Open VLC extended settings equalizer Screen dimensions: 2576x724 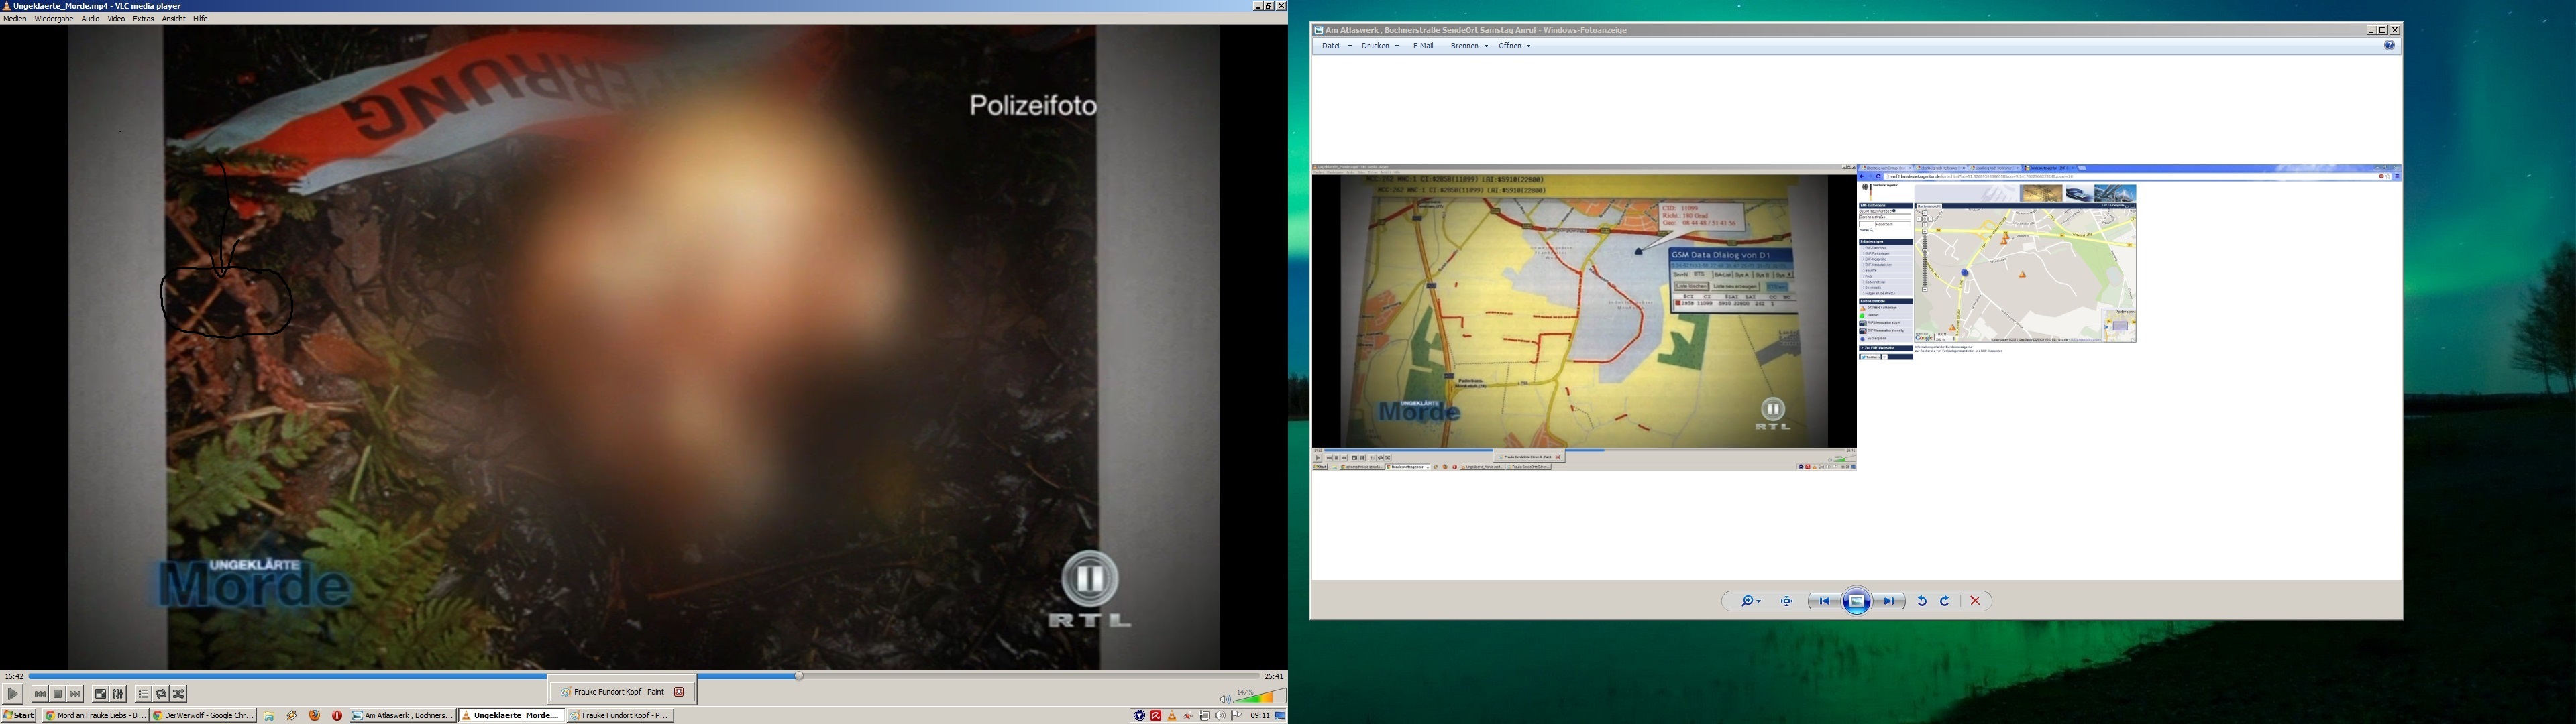pyautogui.click(x=118, y=694)
